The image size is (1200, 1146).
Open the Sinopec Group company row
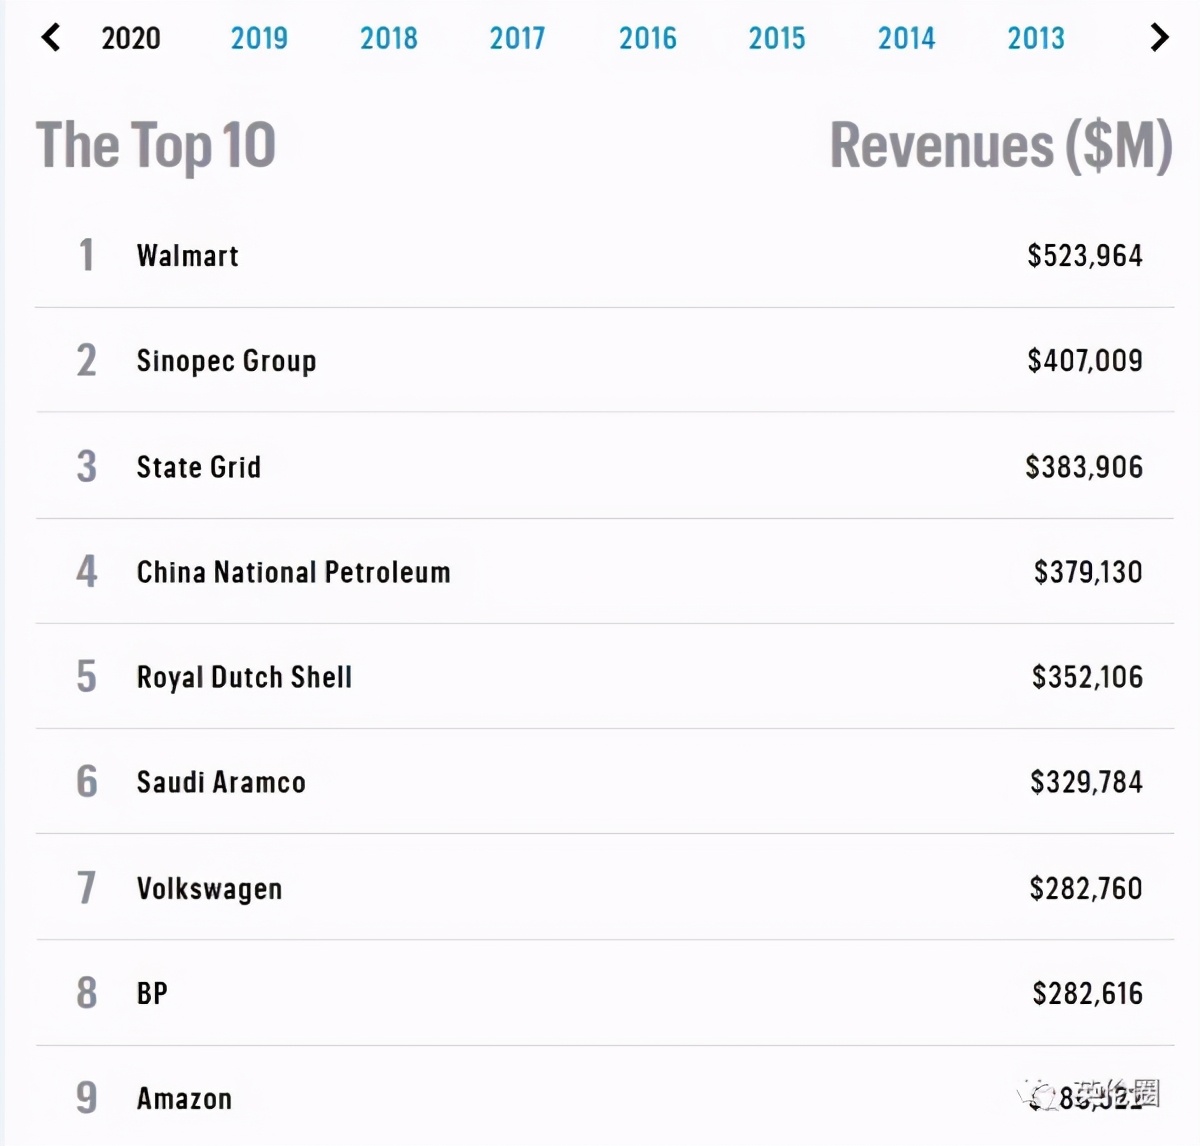tap(226, 361)
